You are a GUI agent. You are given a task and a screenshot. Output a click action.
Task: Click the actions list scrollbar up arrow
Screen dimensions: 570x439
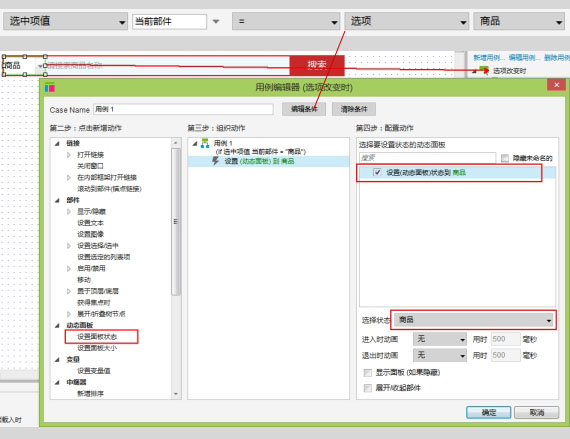(x=176, y=143)
